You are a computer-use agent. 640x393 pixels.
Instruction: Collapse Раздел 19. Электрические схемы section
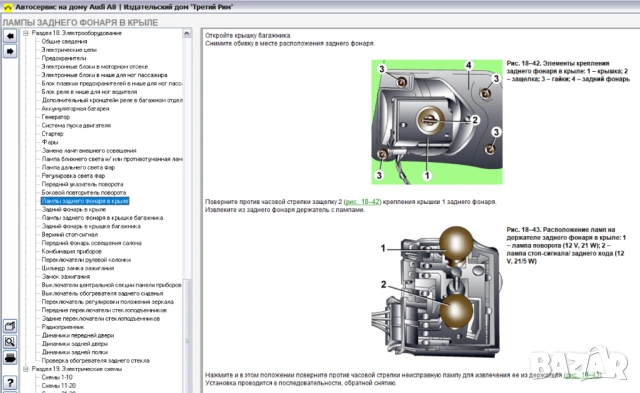[x=26, y=369]
